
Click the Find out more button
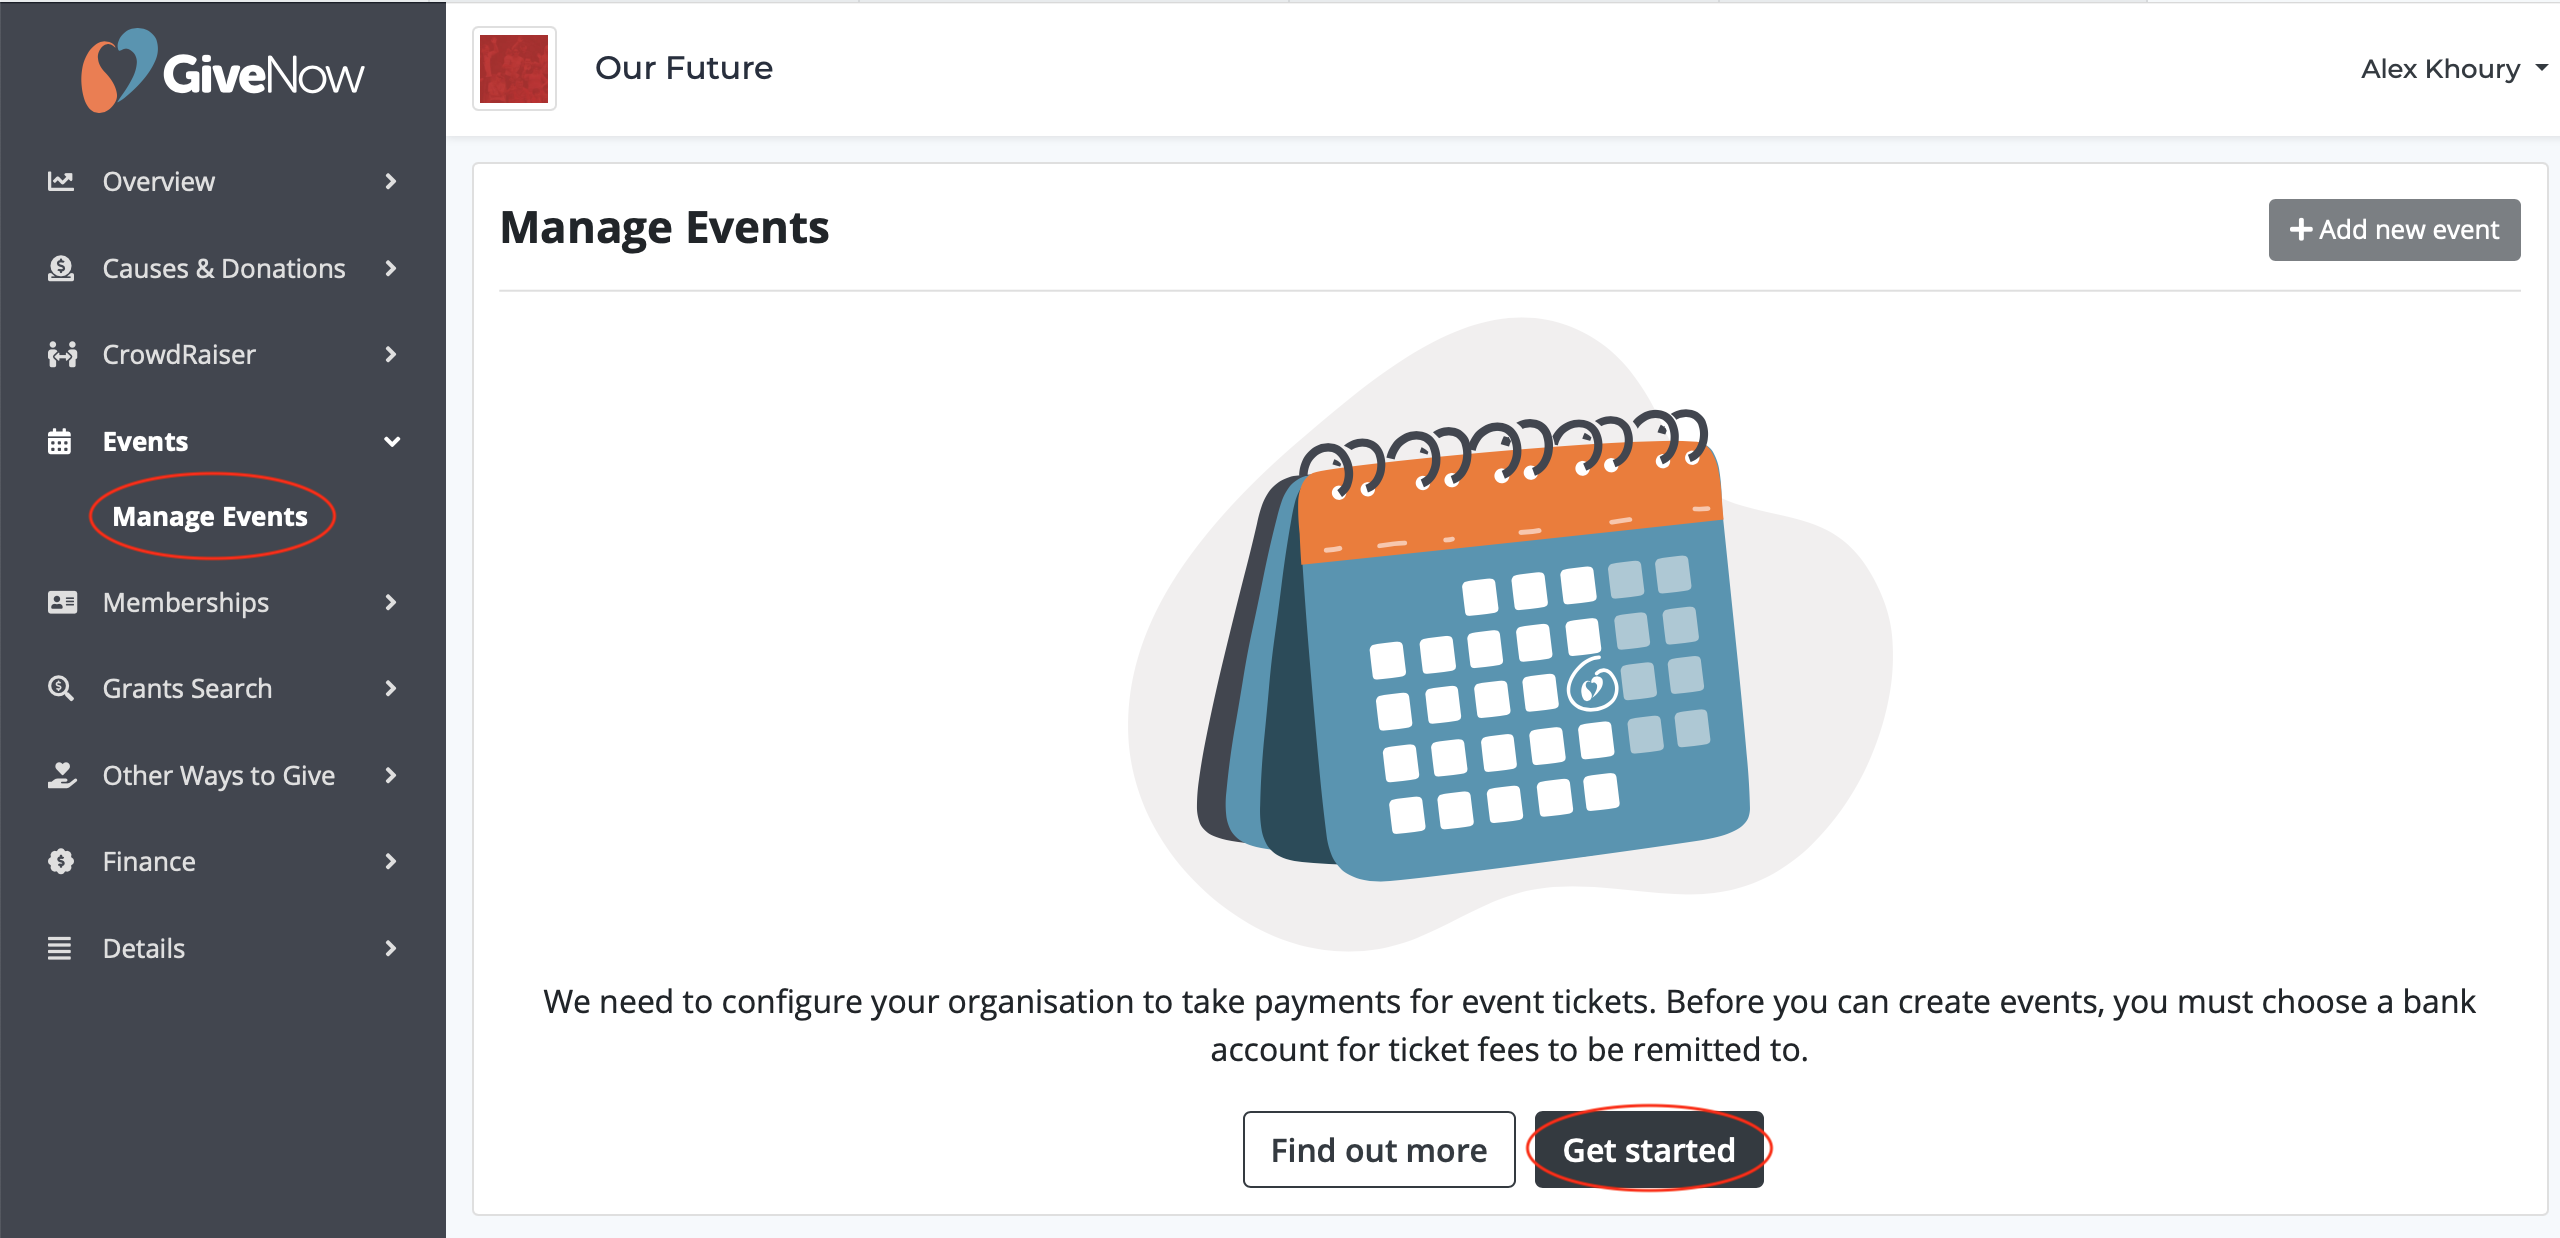click(1378, 1150)
